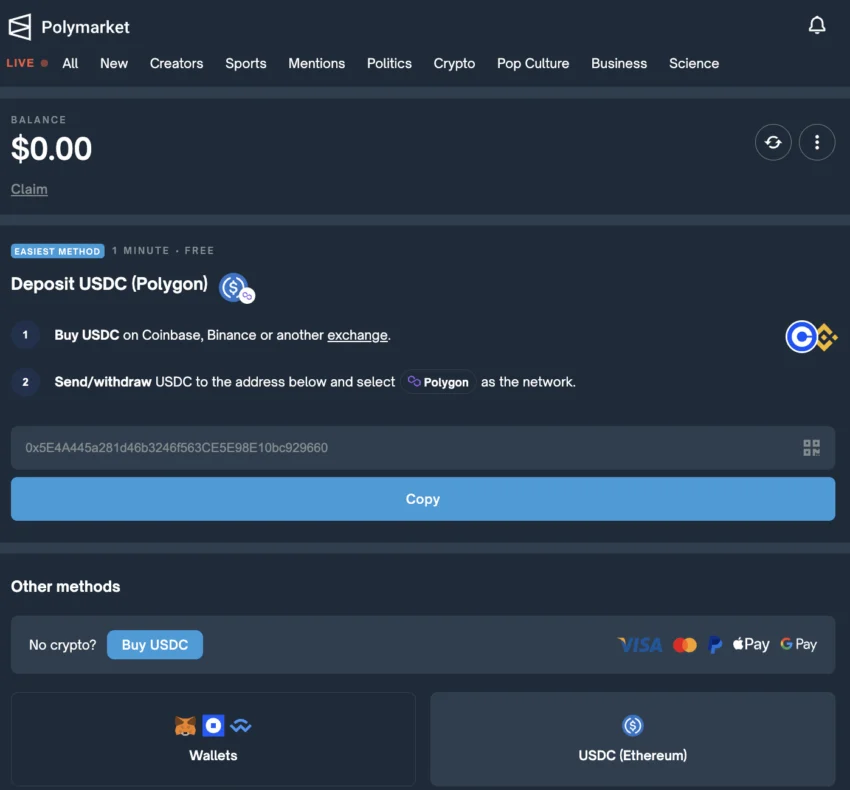Click the 1 MINUTE · FREE label
Viewport: 850px width, 790px height.
pyautogui.click(x=163, y=251)
